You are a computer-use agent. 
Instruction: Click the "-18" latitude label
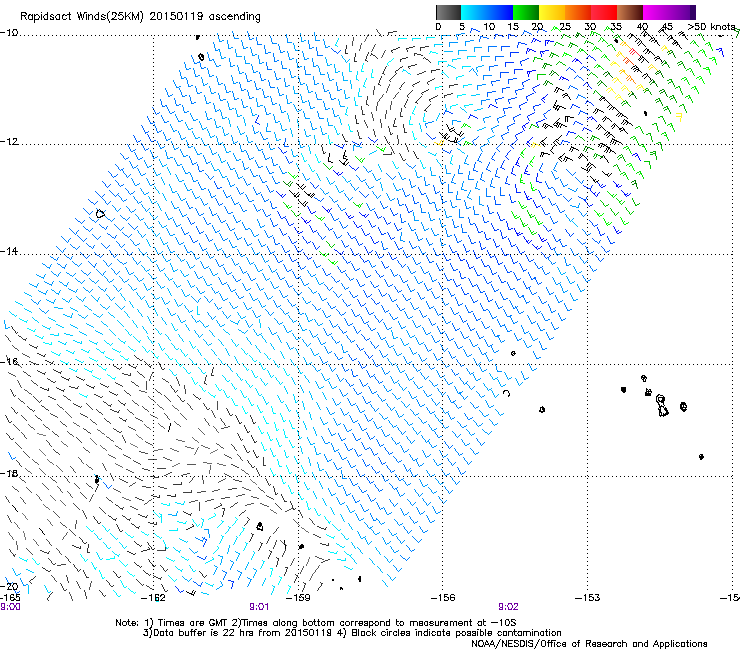coord(9,473)
